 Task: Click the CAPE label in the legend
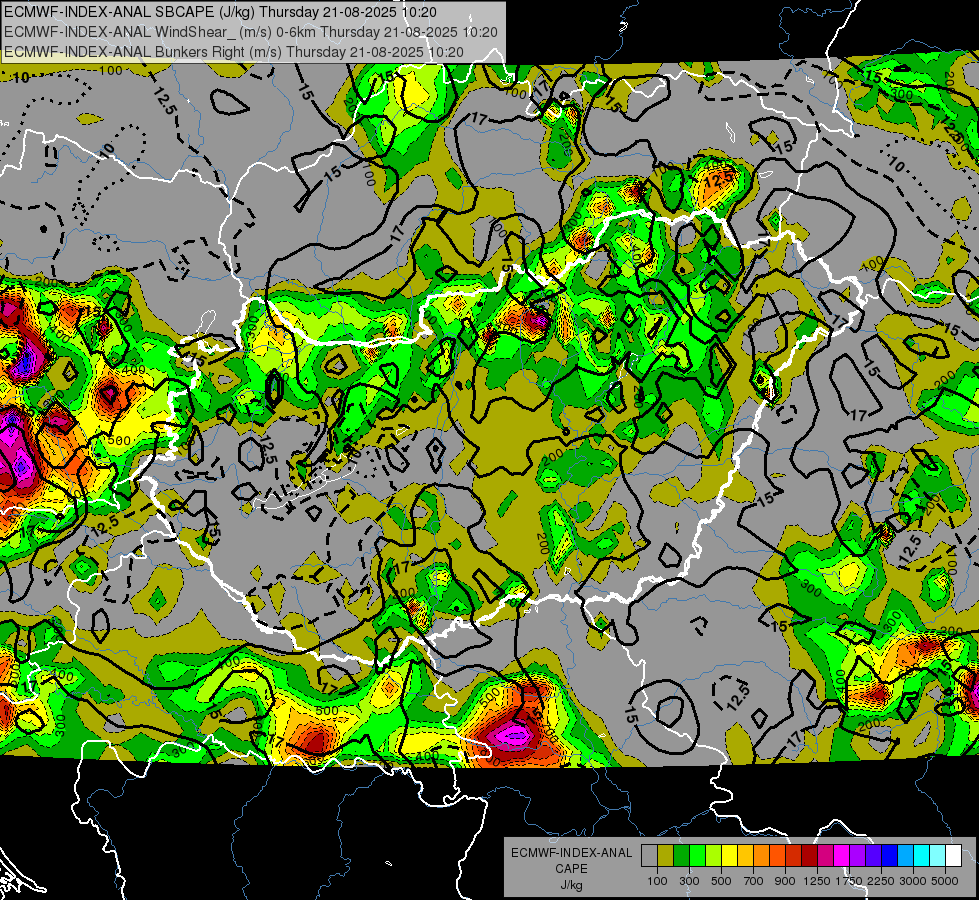point(571,868)
